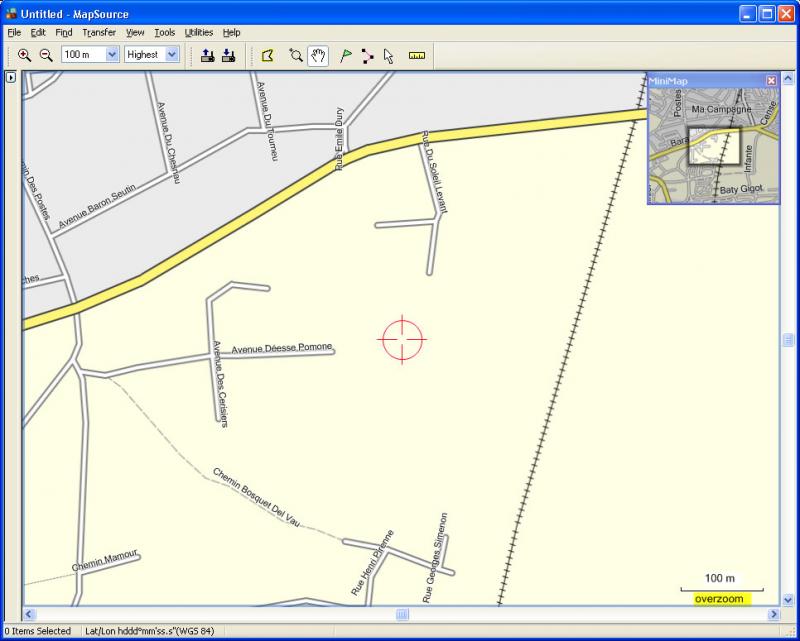800x641 pixels.
Task: Click the red crosshair map marker
Action: 403,339
